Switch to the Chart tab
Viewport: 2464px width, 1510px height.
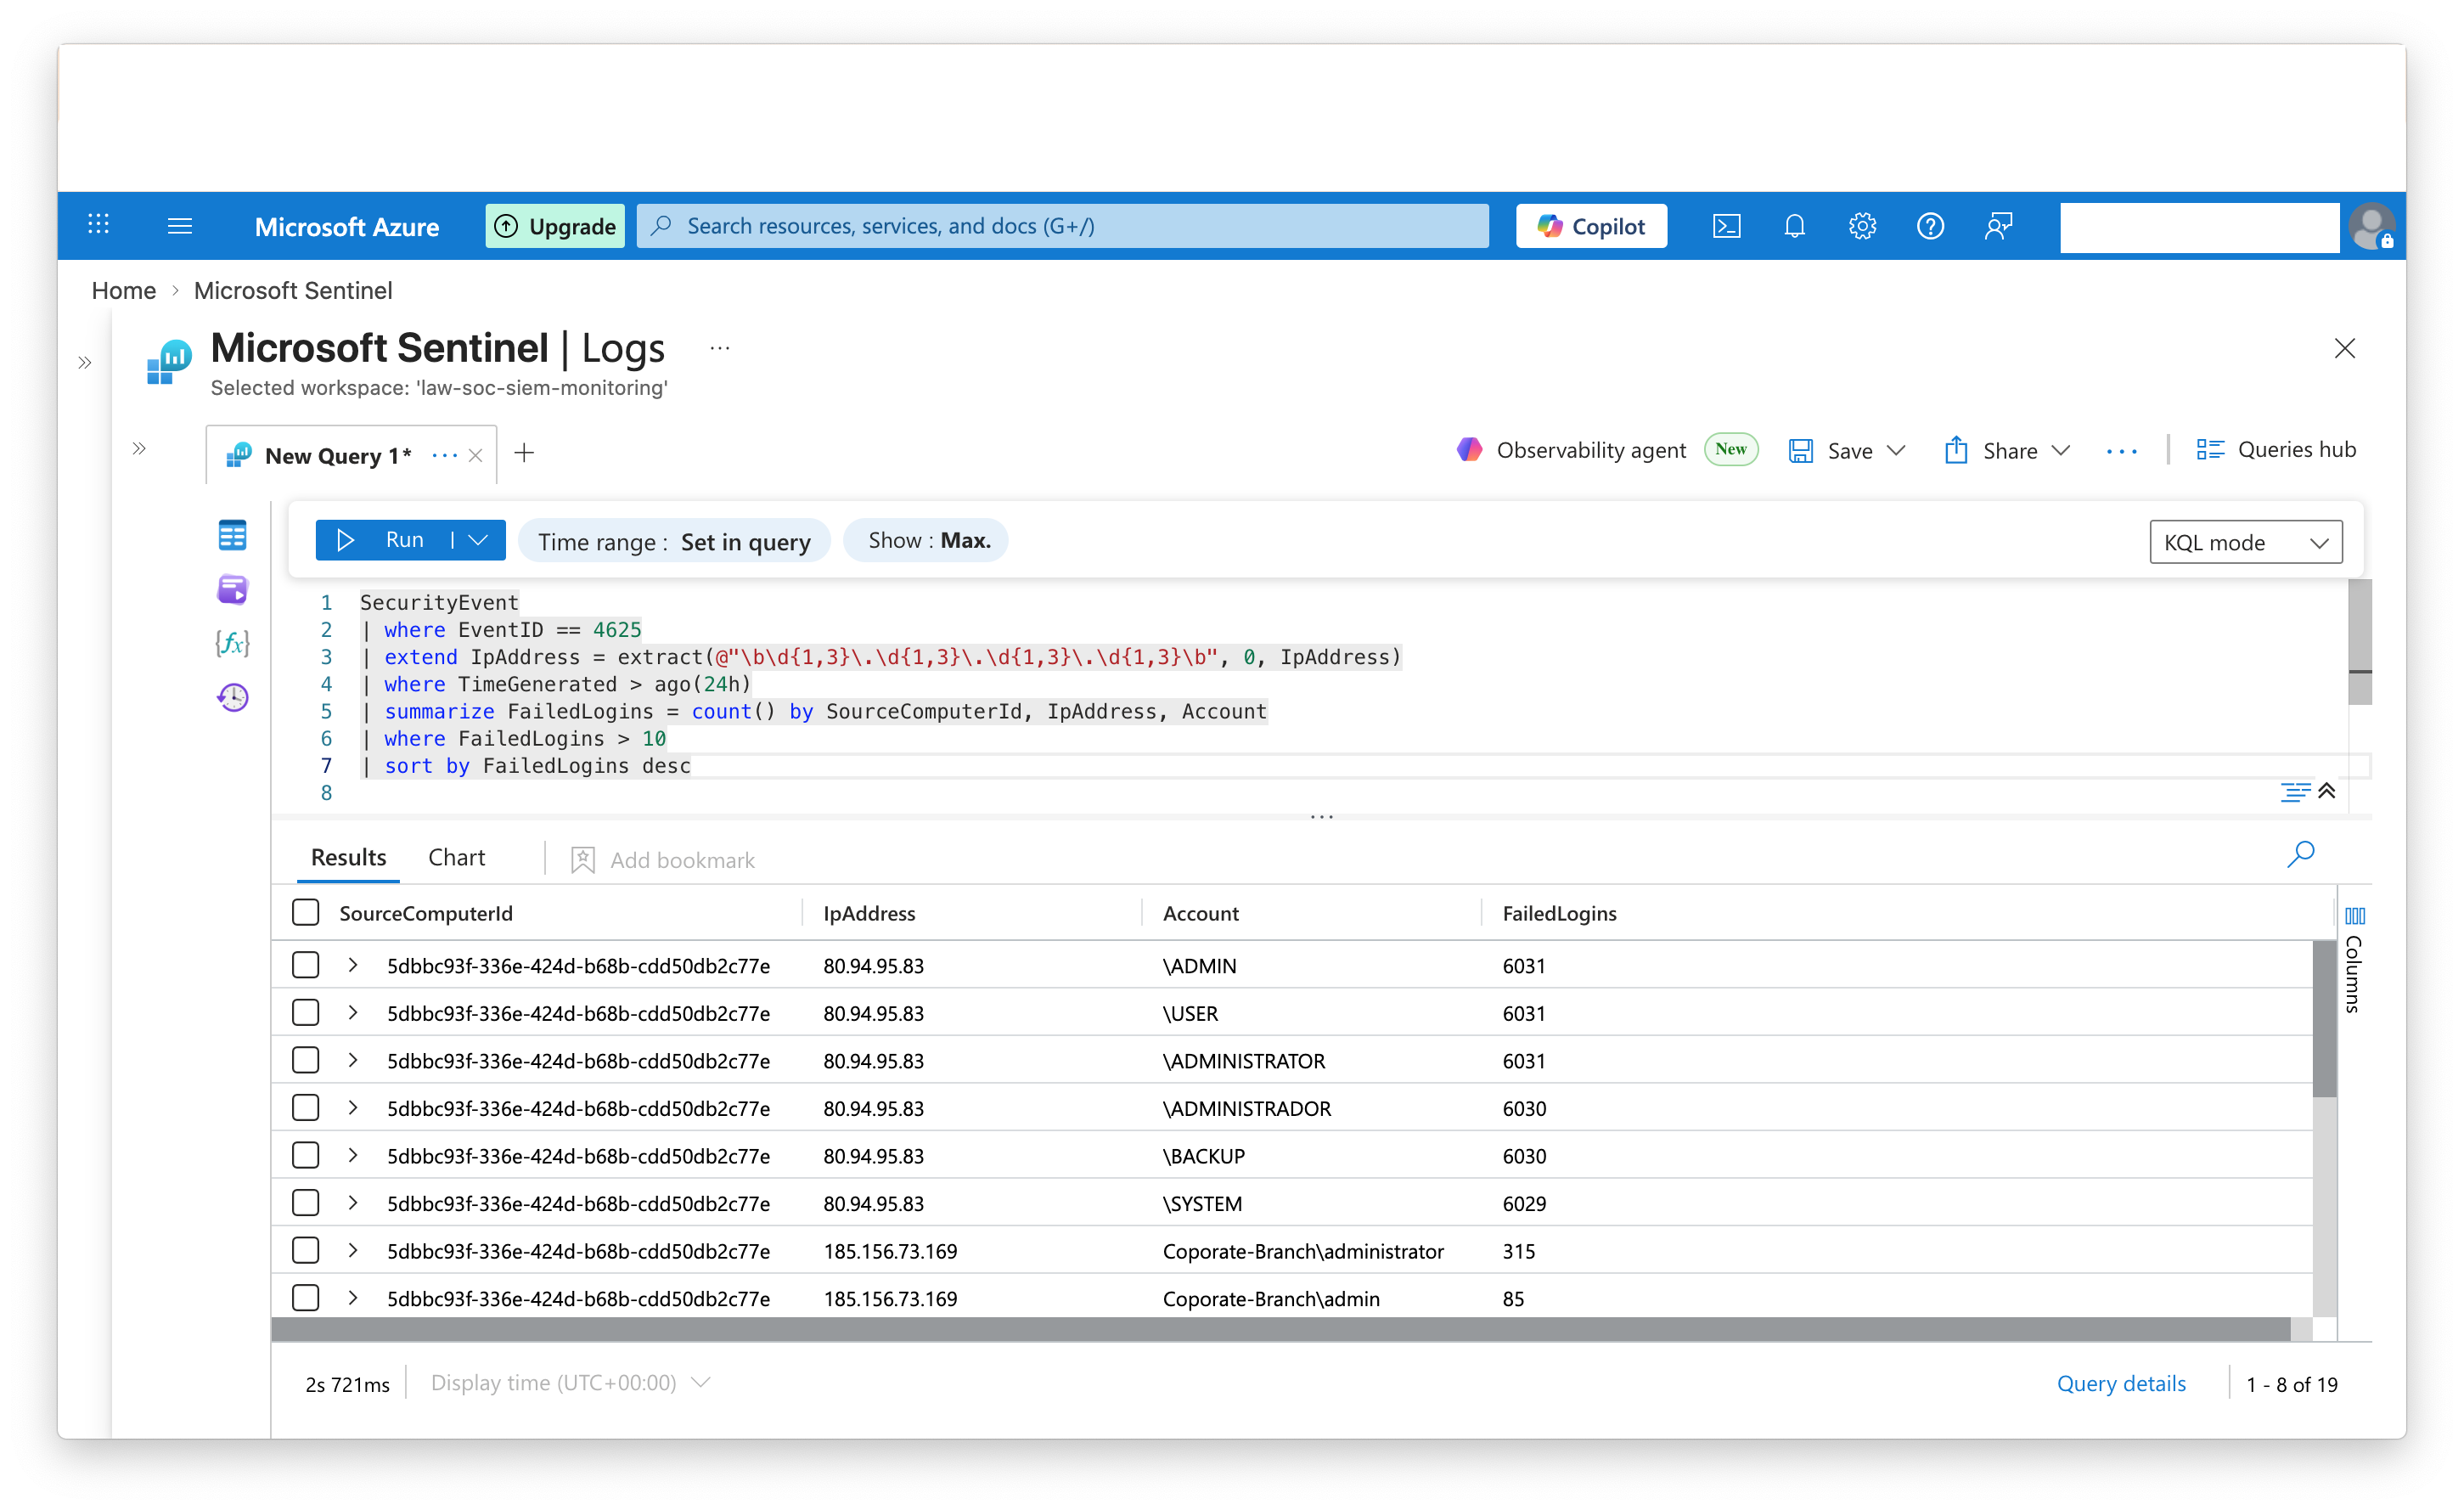tap(456, 858)
